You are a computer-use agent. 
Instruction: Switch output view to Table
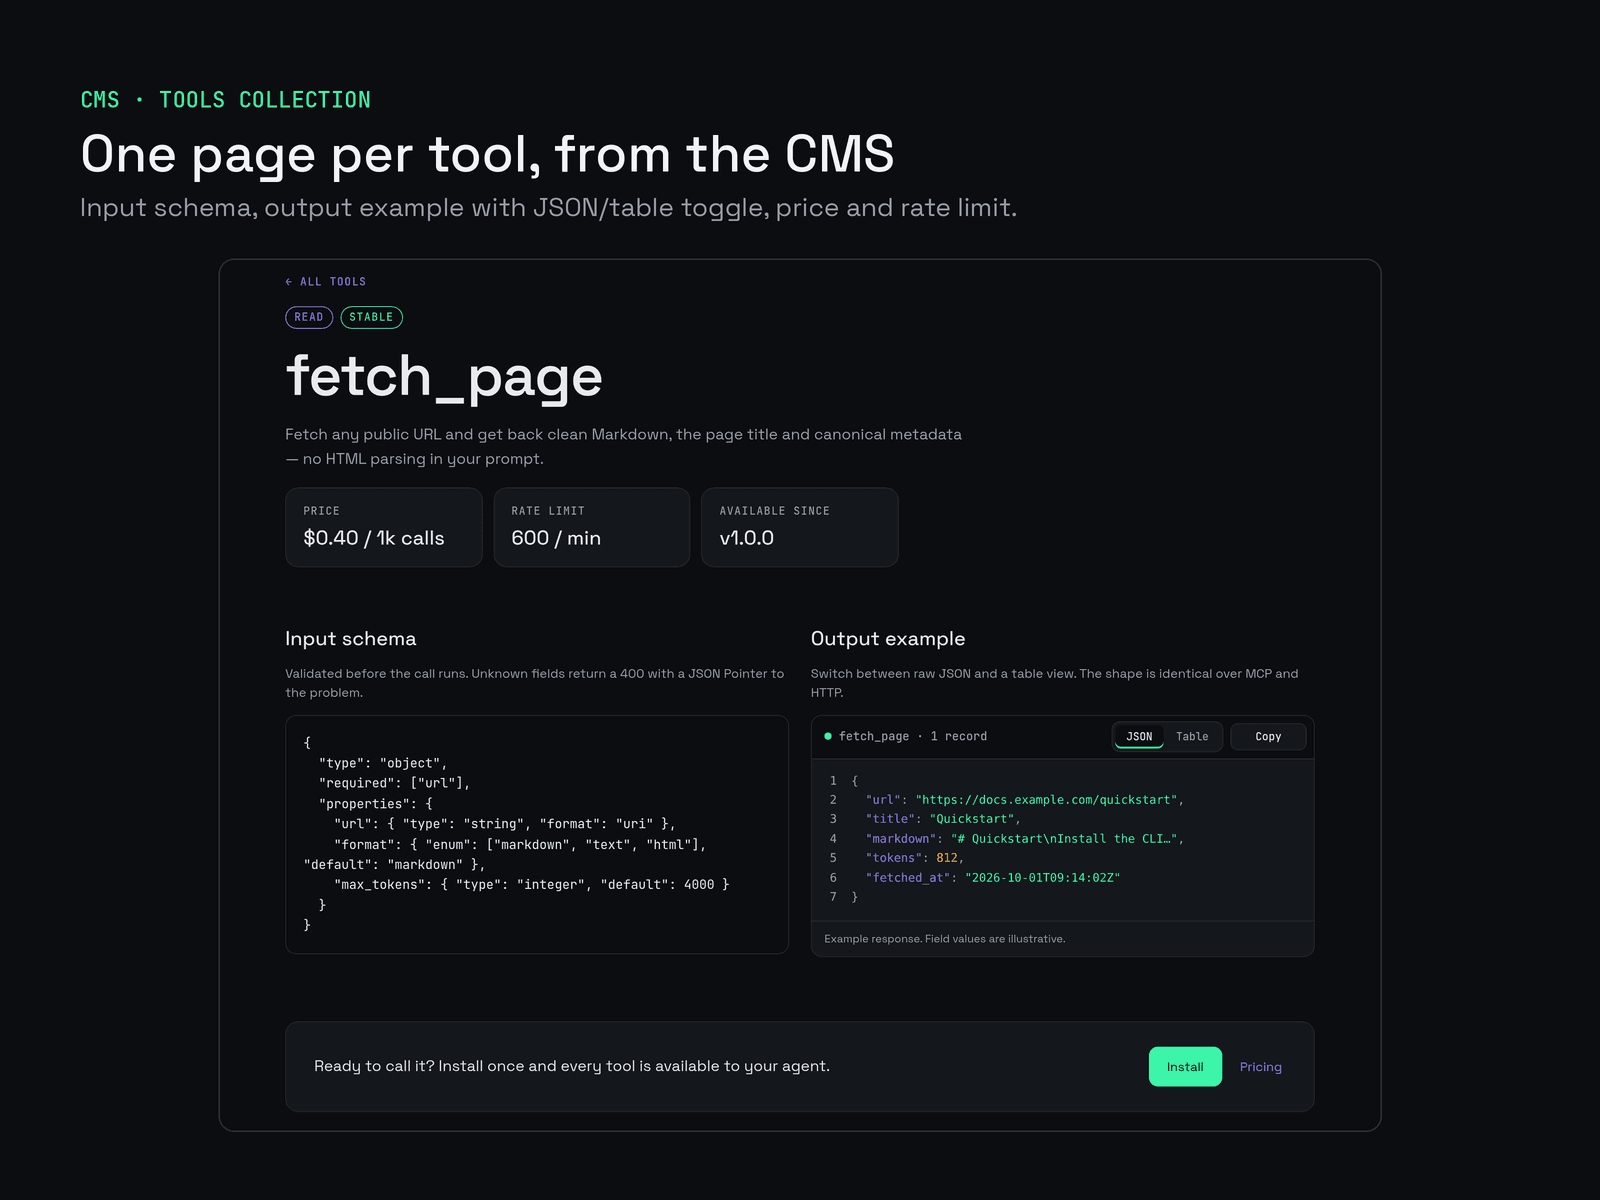[x=1192, y=736]
